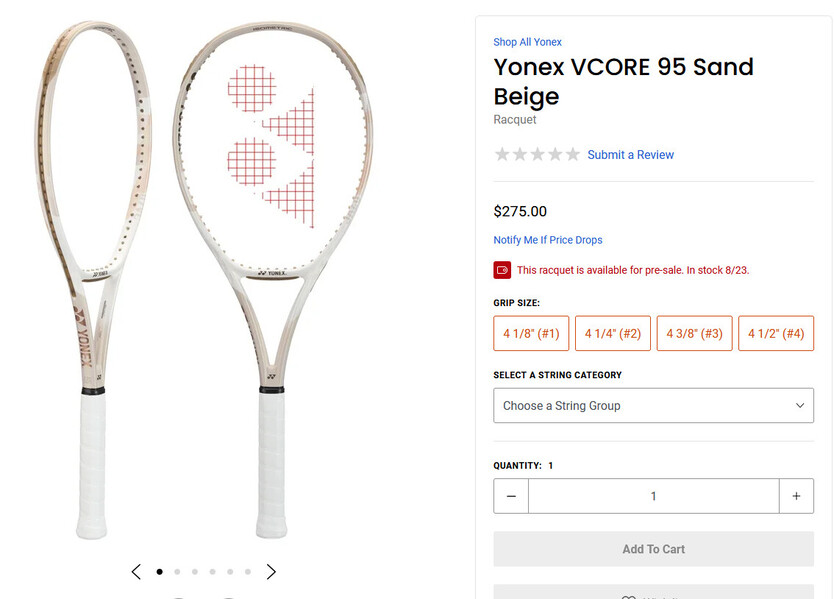Click the Add To Cart button
This screenshot has height=599, width=834.
tap(654, 549)
